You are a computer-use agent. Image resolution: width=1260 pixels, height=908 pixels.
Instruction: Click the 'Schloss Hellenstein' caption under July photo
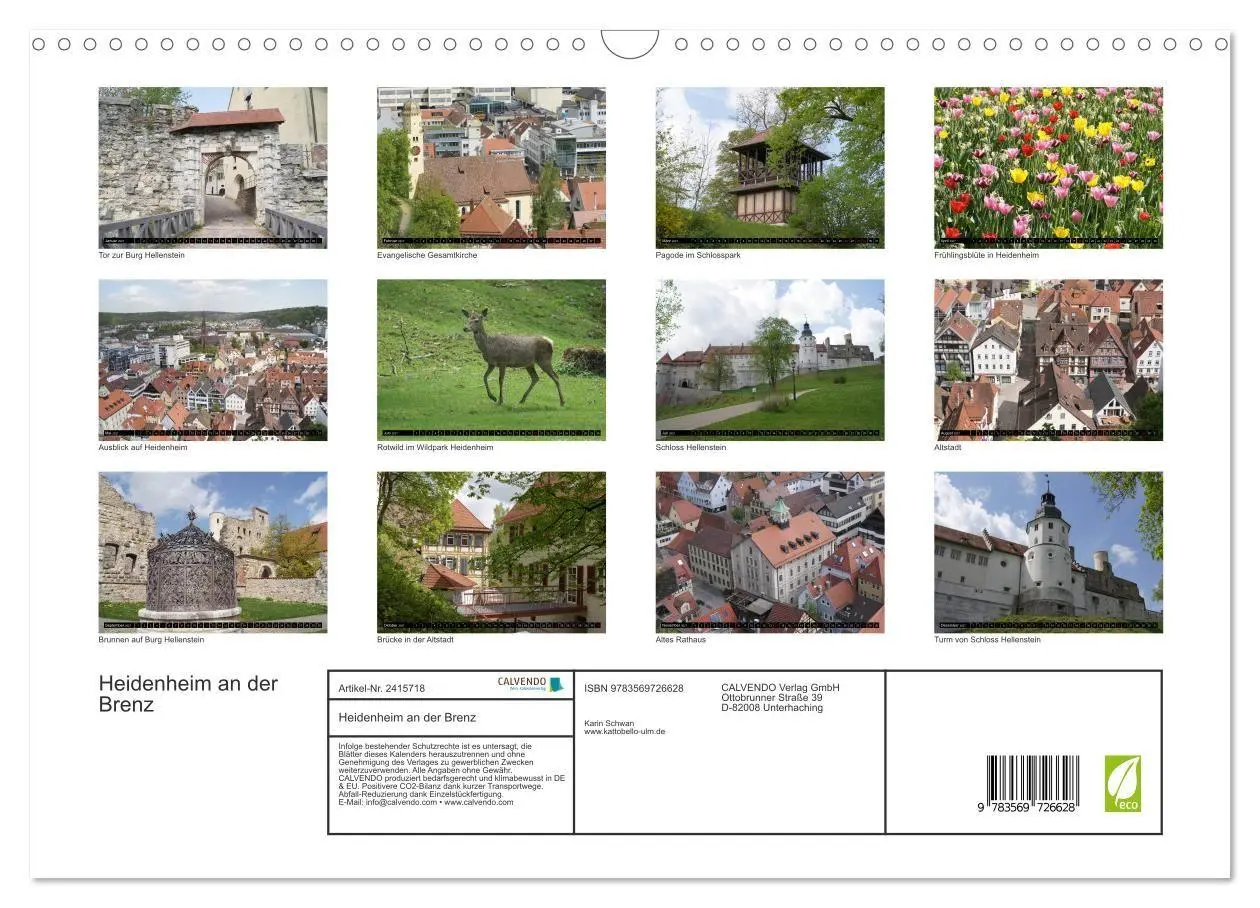691,447
